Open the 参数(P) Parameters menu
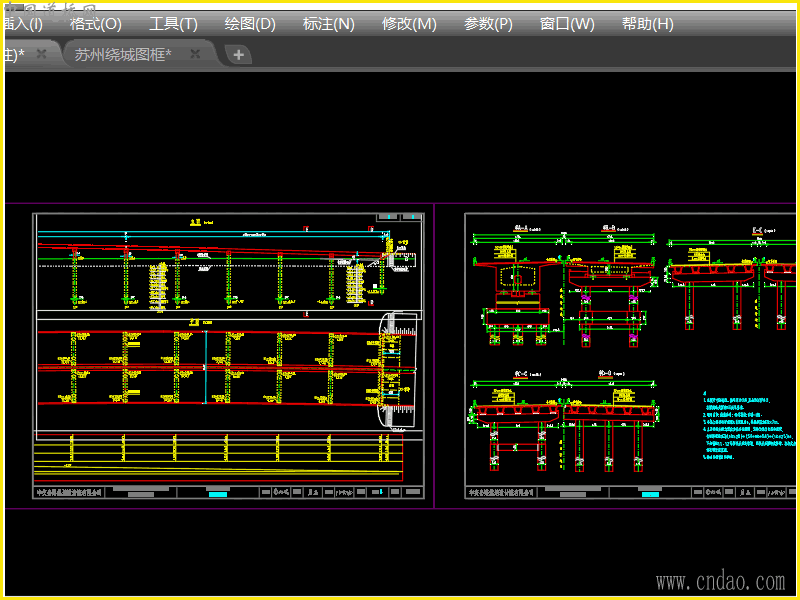 [488, 24]
